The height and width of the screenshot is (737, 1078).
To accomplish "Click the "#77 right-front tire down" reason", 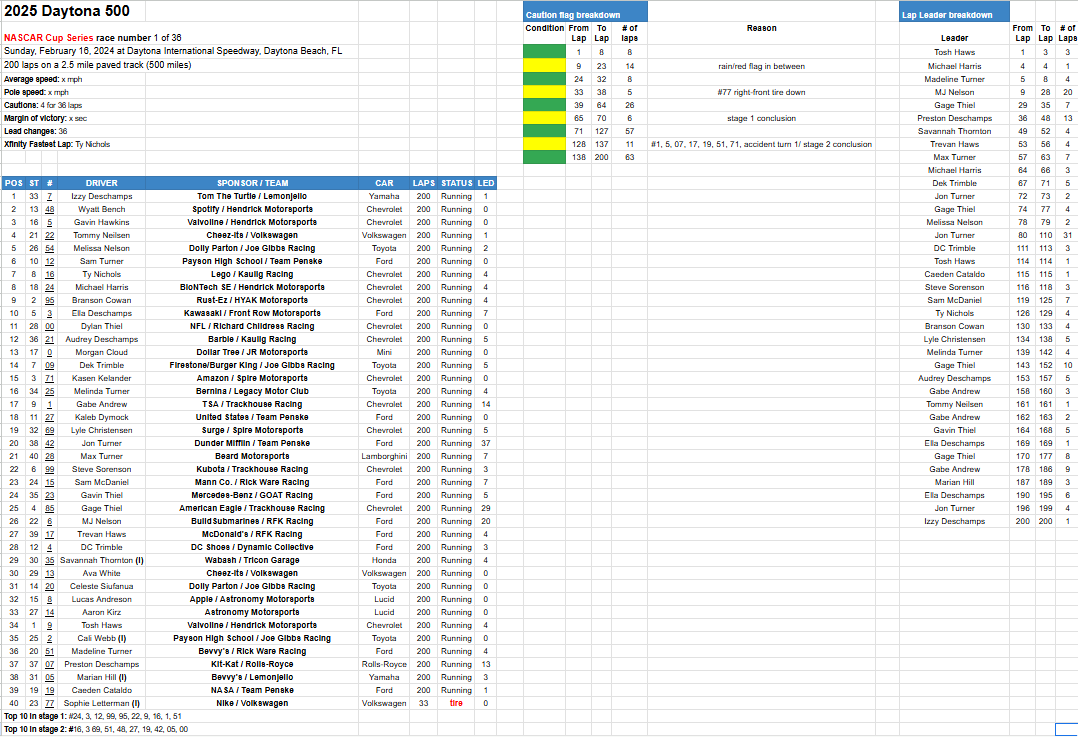I will (x=761, y=92).
